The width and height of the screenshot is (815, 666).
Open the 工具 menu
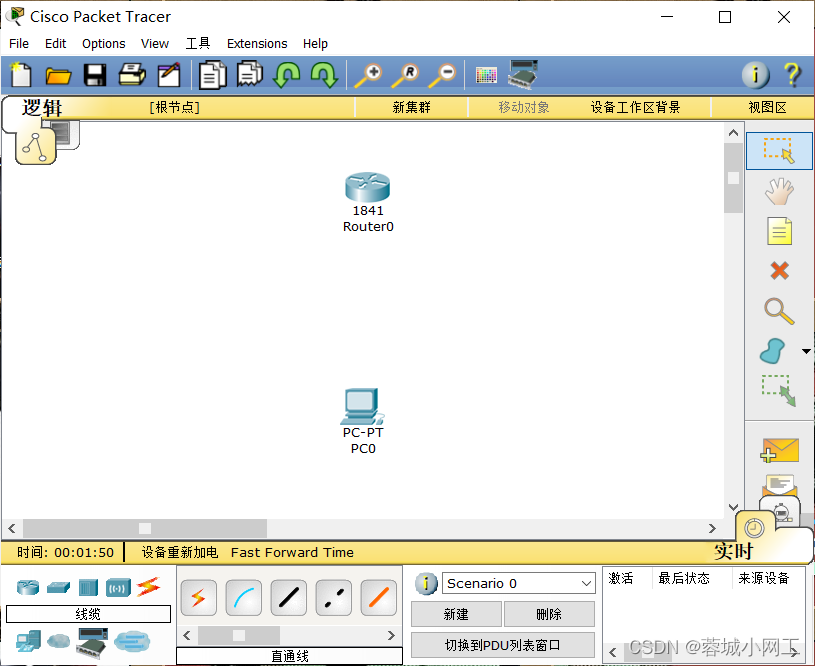pyautogui.click(x=198, y=44)
